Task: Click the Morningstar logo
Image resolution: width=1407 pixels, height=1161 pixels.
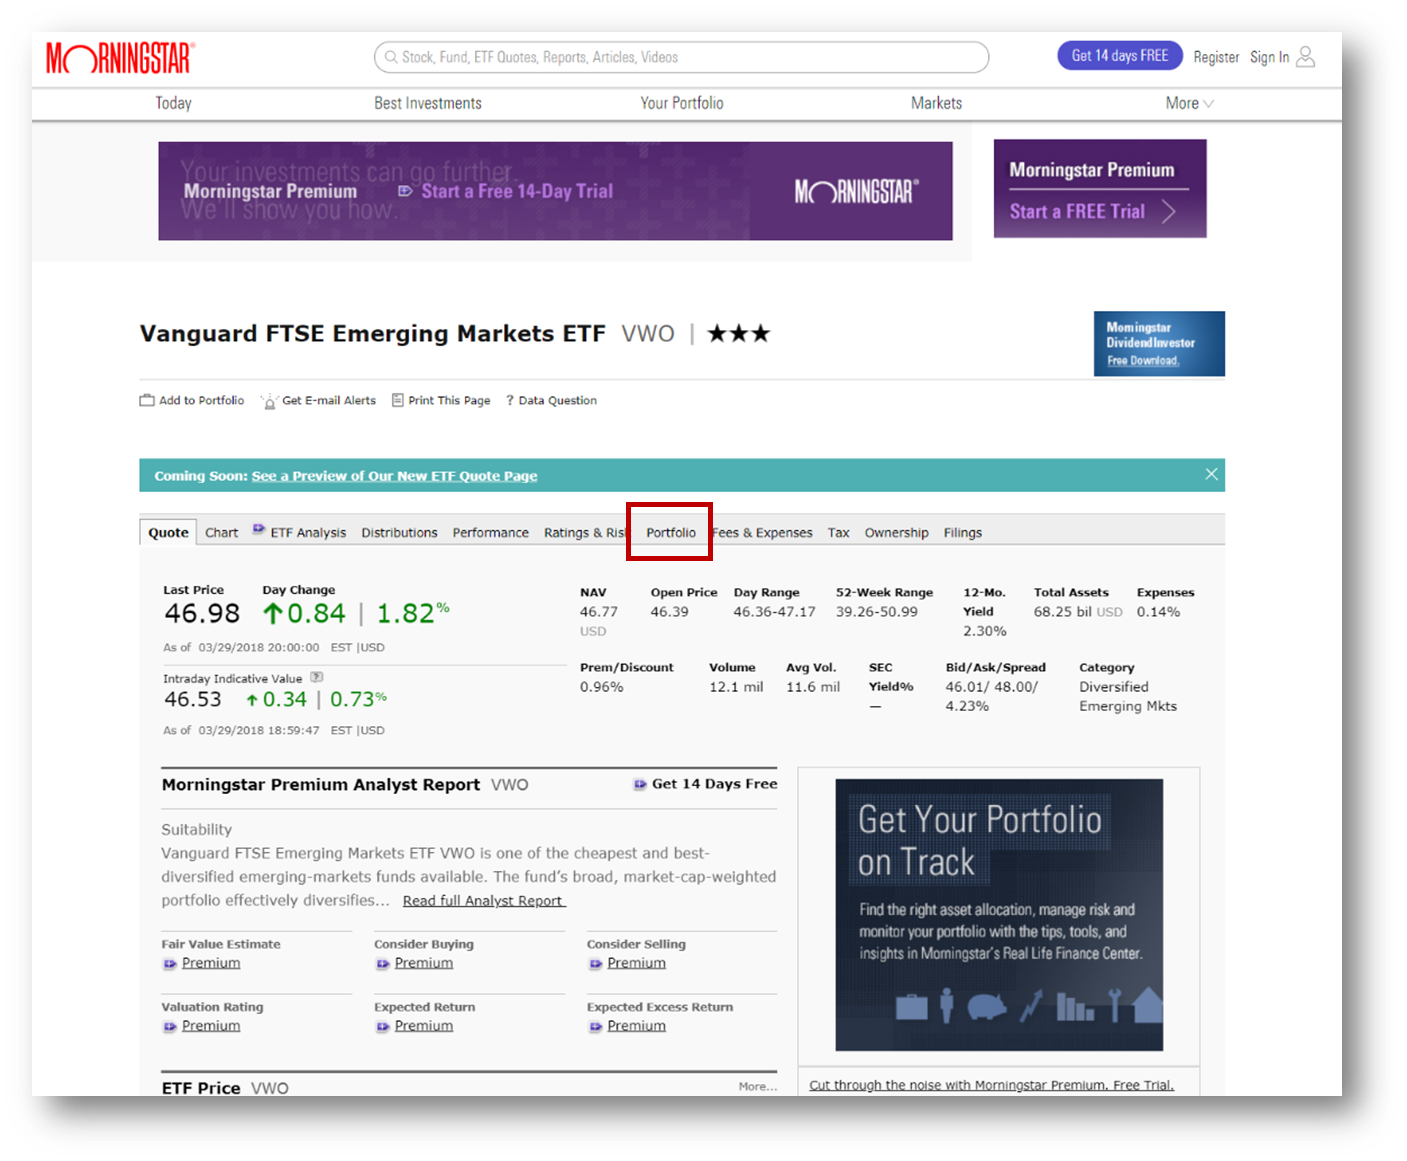Action: pos(120,58)
